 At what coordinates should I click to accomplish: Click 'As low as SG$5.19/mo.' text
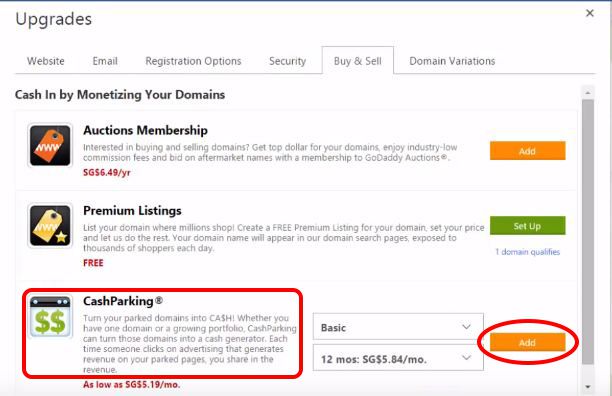click(x=132, y=385)
